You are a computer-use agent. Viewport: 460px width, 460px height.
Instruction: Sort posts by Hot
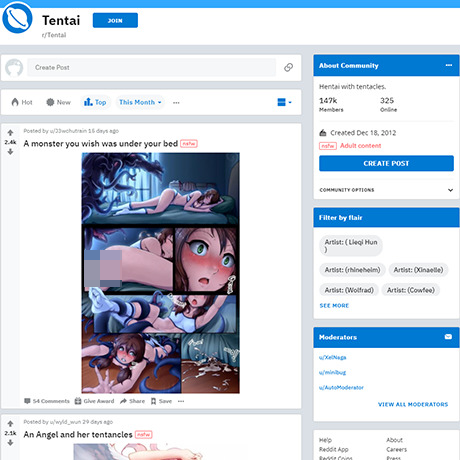[22, 102]
